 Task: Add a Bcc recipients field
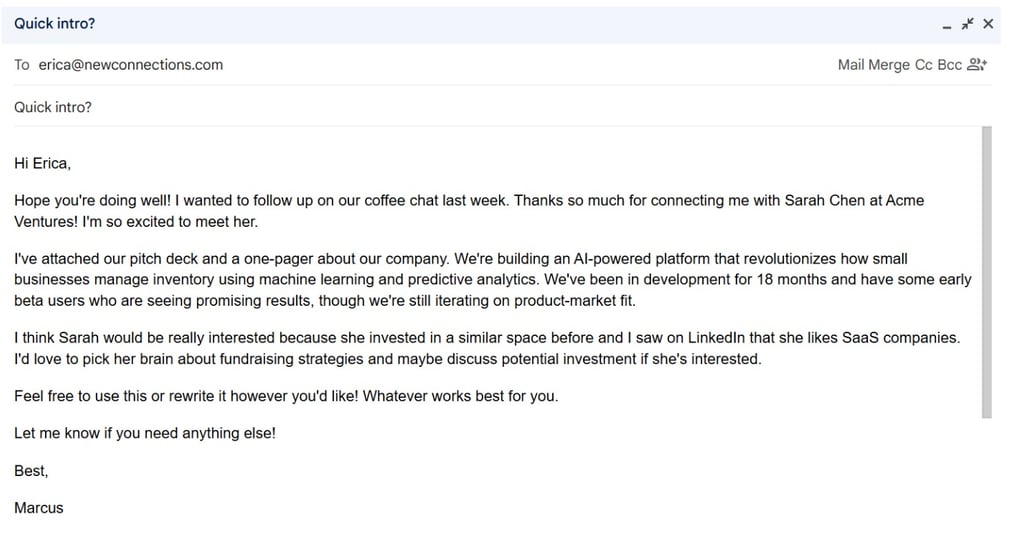949,65
